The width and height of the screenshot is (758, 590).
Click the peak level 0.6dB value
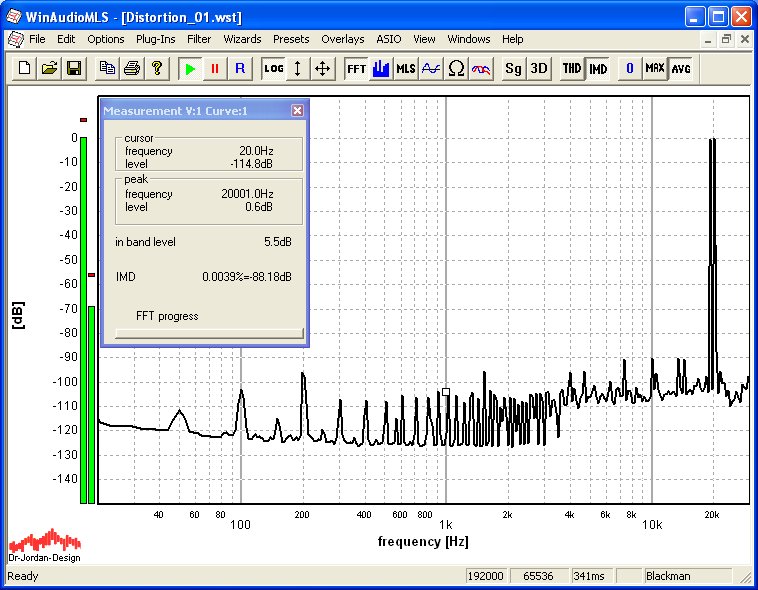[x=259, y=207]
